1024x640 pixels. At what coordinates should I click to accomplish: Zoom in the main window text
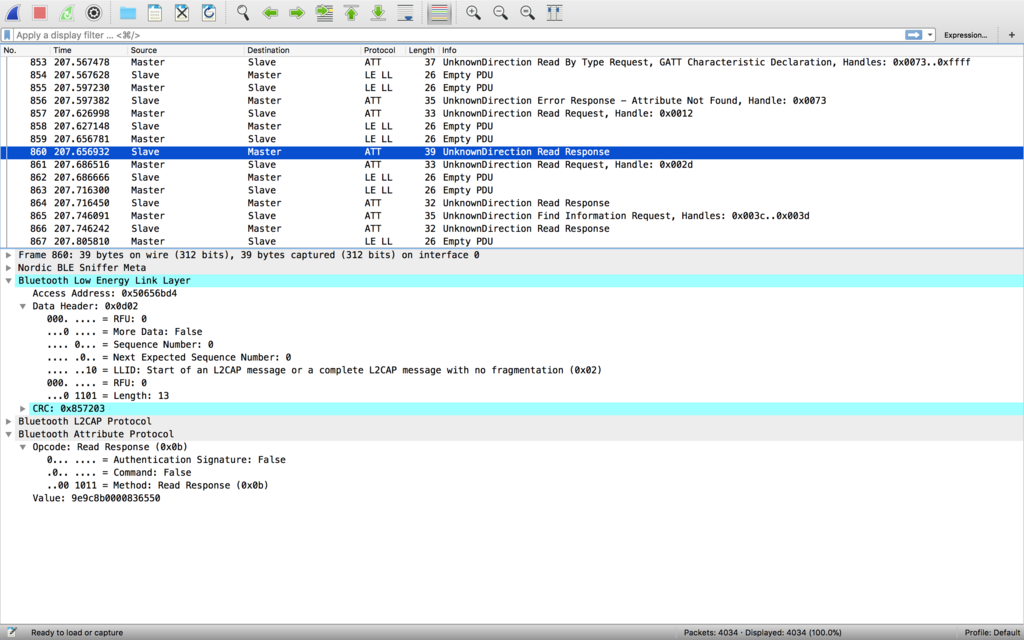point(473,13)
